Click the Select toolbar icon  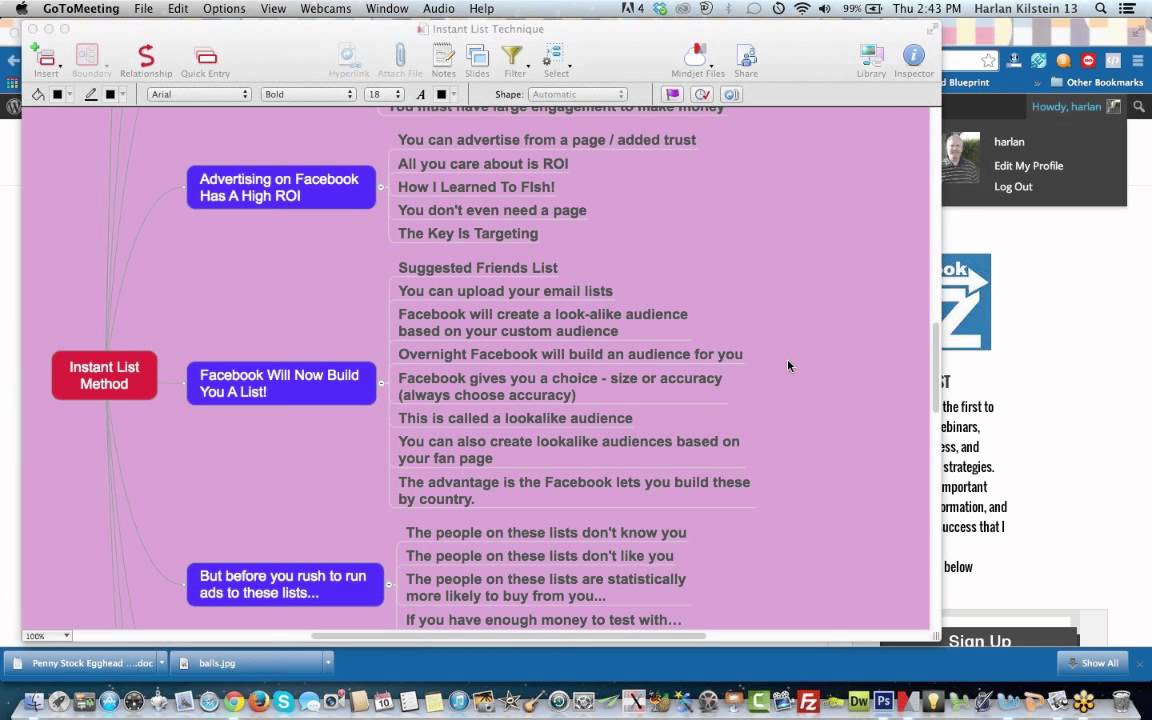click(554, 56)
